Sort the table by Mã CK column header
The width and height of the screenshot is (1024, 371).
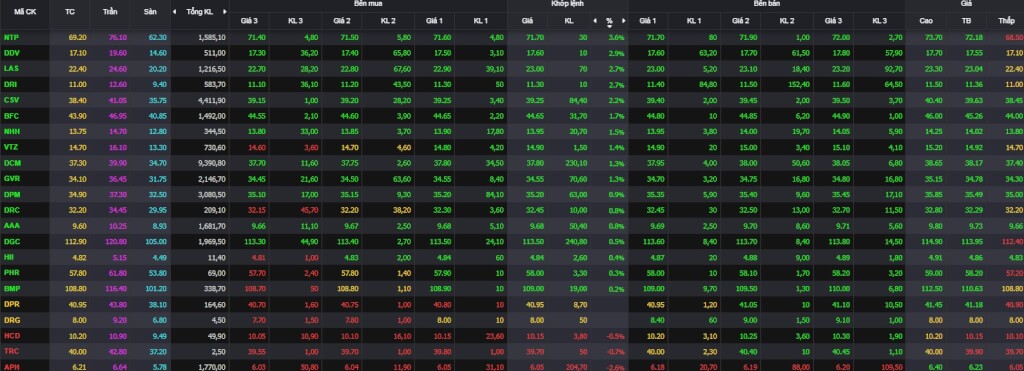24,12
